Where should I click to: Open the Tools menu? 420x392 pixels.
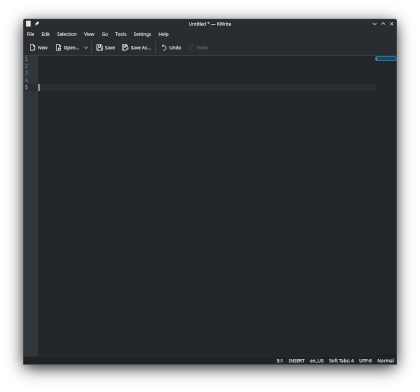(x=121, y=34)
